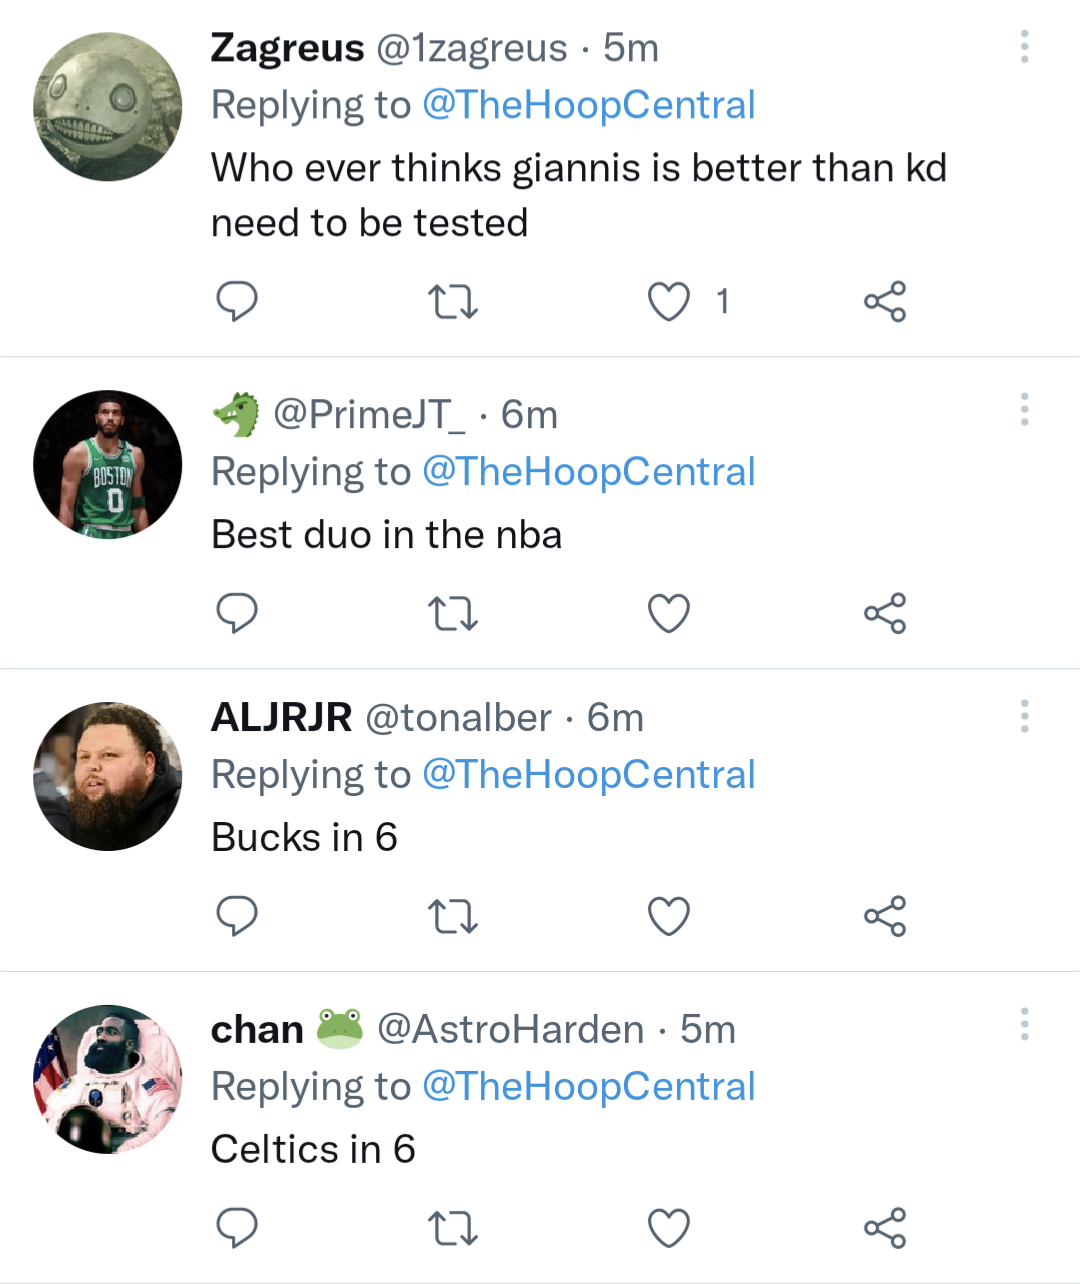Open @TheHoopCentral link in Zagreus's reply
Image resolution: width=1080 pixels, height=1284 pixels.
pos(588,105)
